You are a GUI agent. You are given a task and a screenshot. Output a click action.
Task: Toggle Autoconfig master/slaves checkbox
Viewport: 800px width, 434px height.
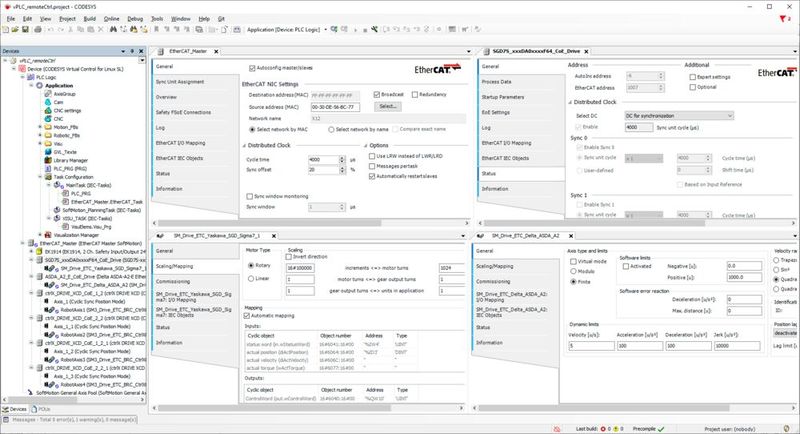click(252, 68)
